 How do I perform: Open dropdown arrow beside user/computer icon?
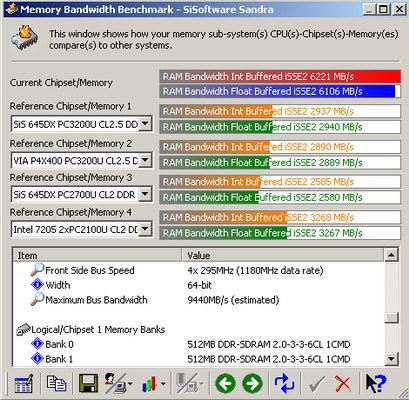coord(130,384)
